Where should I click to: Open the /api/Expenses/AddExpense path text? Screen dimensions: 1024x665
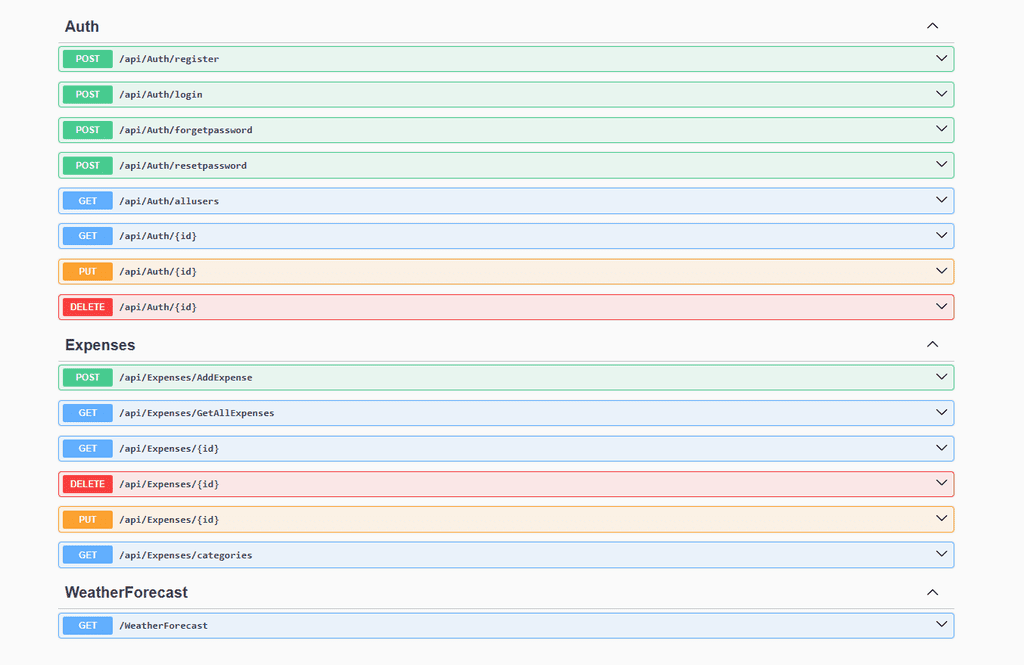[185, 378]
